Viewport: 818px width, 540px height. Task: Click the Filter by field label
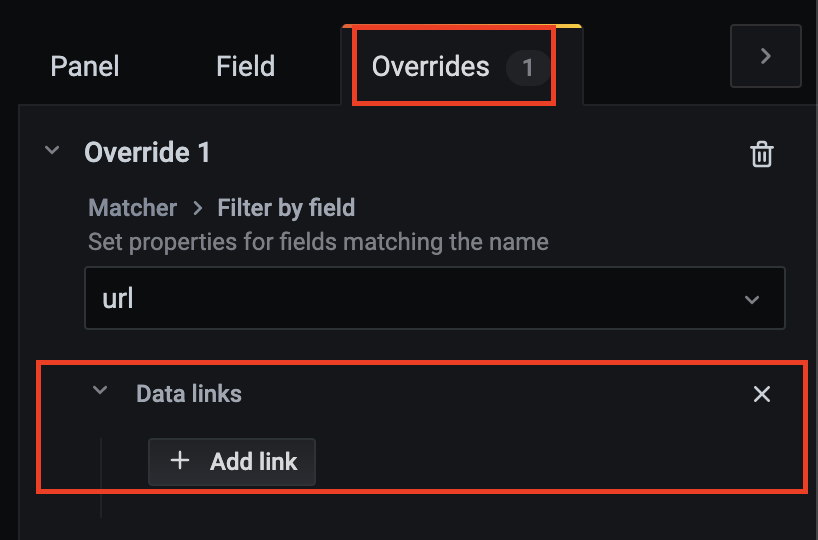286,208
